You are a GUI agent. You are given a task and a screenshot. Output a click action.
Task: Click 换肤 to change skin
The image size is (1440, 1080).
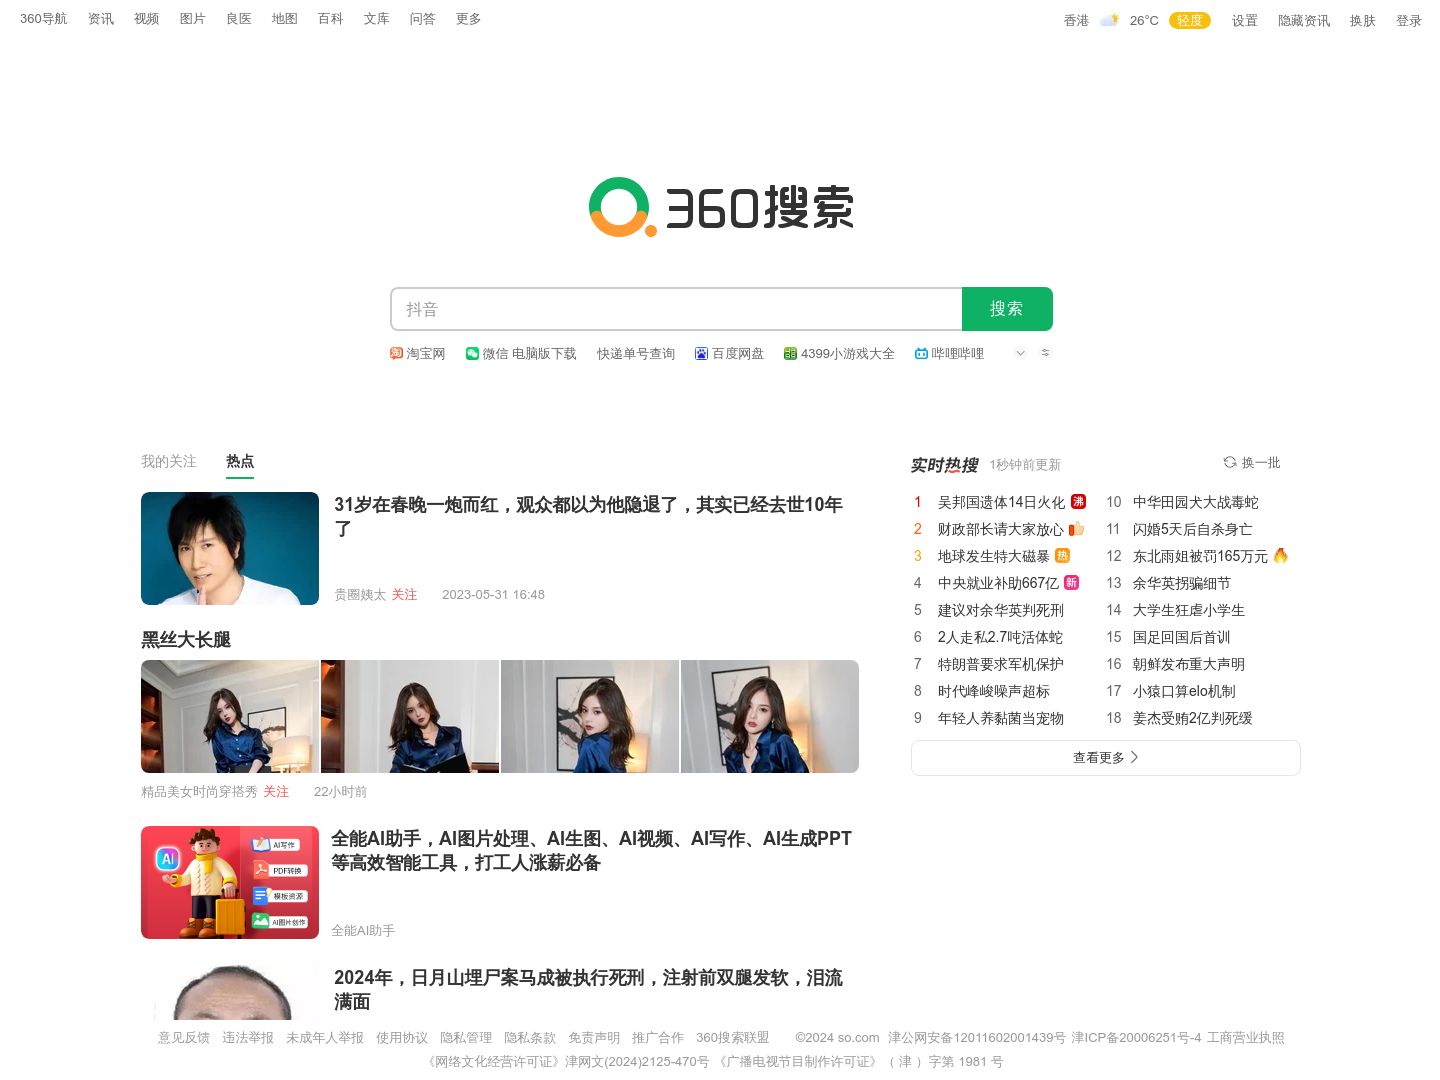click(1363, 20)
